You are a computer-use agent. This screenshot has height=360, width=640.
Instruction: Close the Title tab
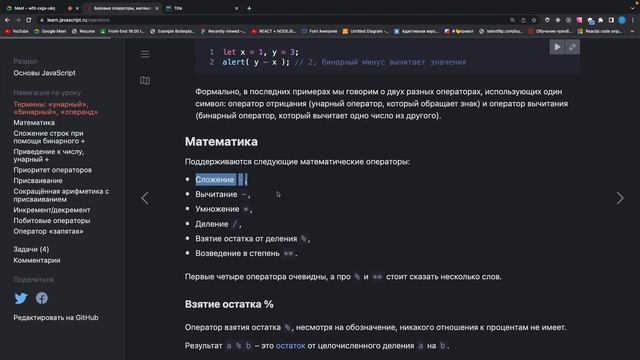[236, 8]
